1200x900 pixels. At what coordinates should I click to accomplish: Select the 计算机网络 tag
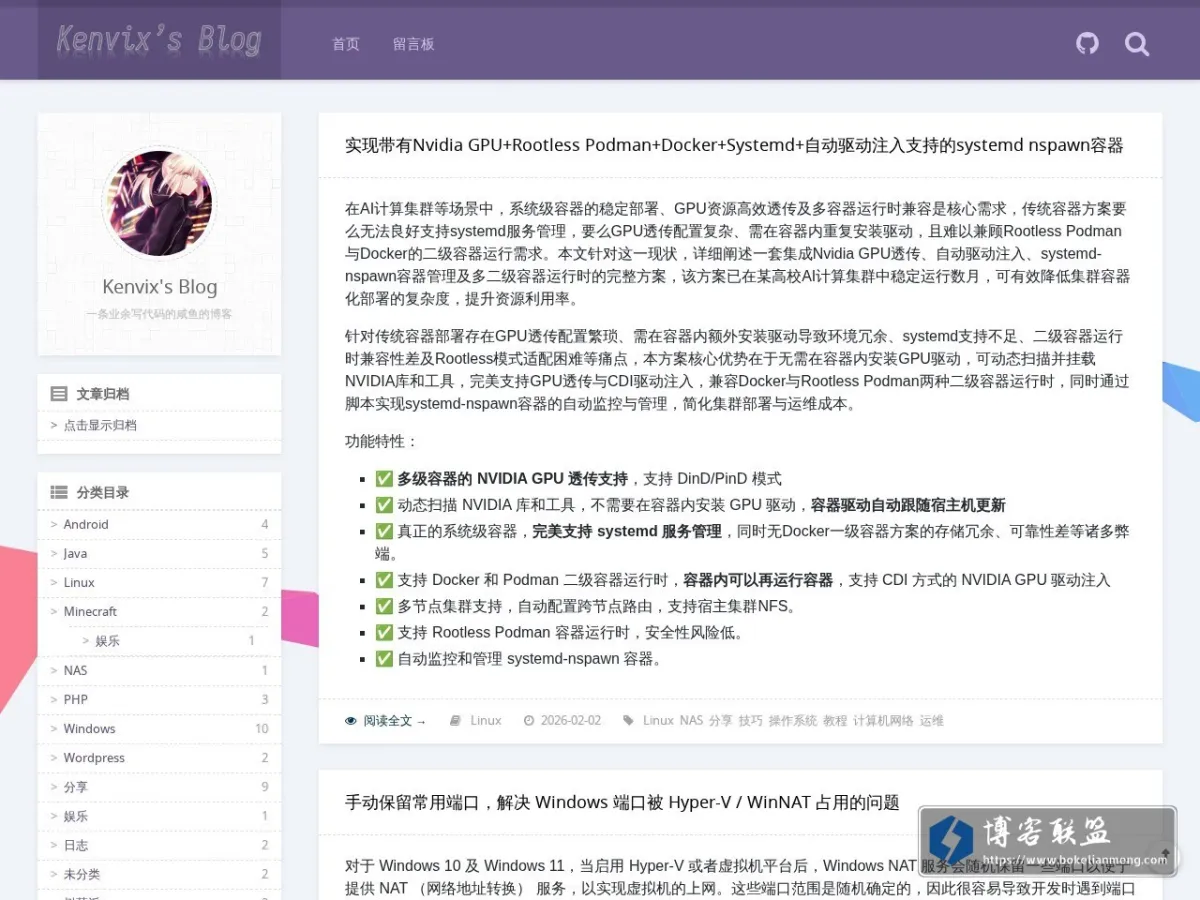pos(883,720)
